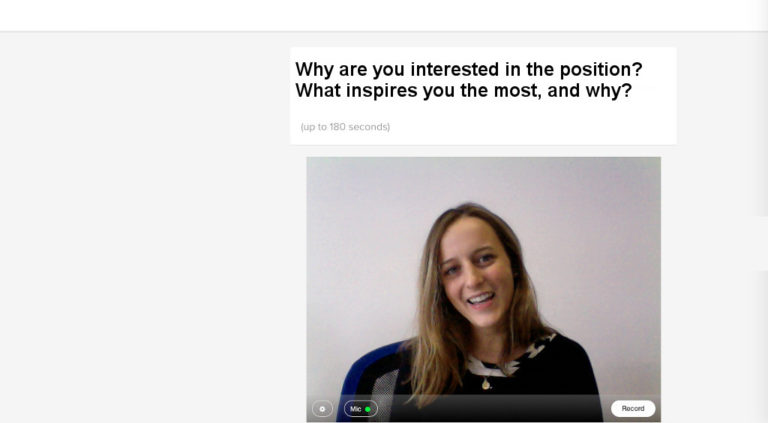Click the webcam video preview

click(483, 289)
